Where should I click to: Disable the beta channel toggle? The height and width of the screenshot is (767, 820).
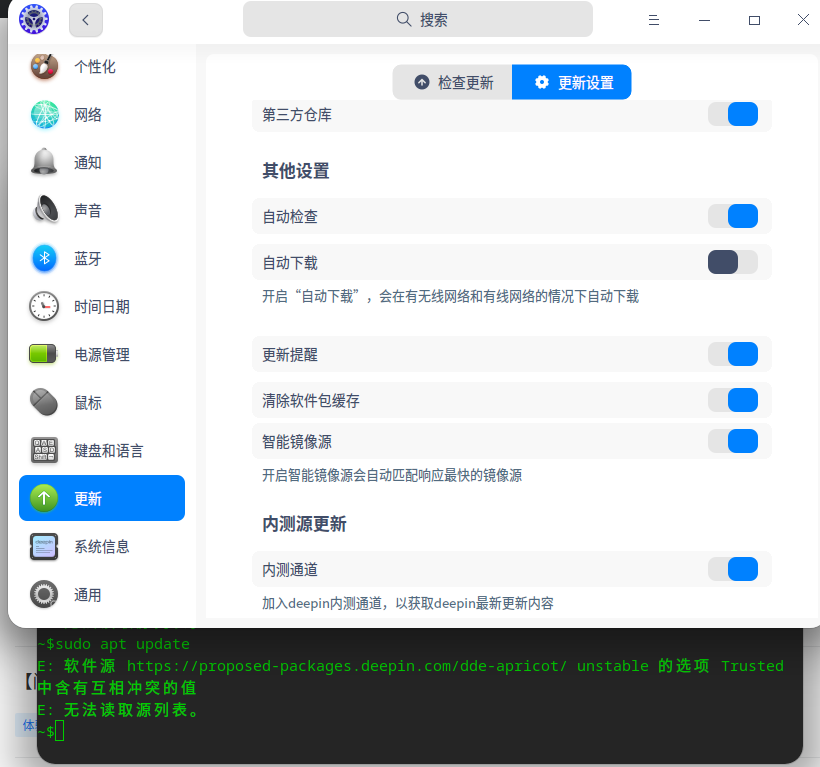(733, 568)
